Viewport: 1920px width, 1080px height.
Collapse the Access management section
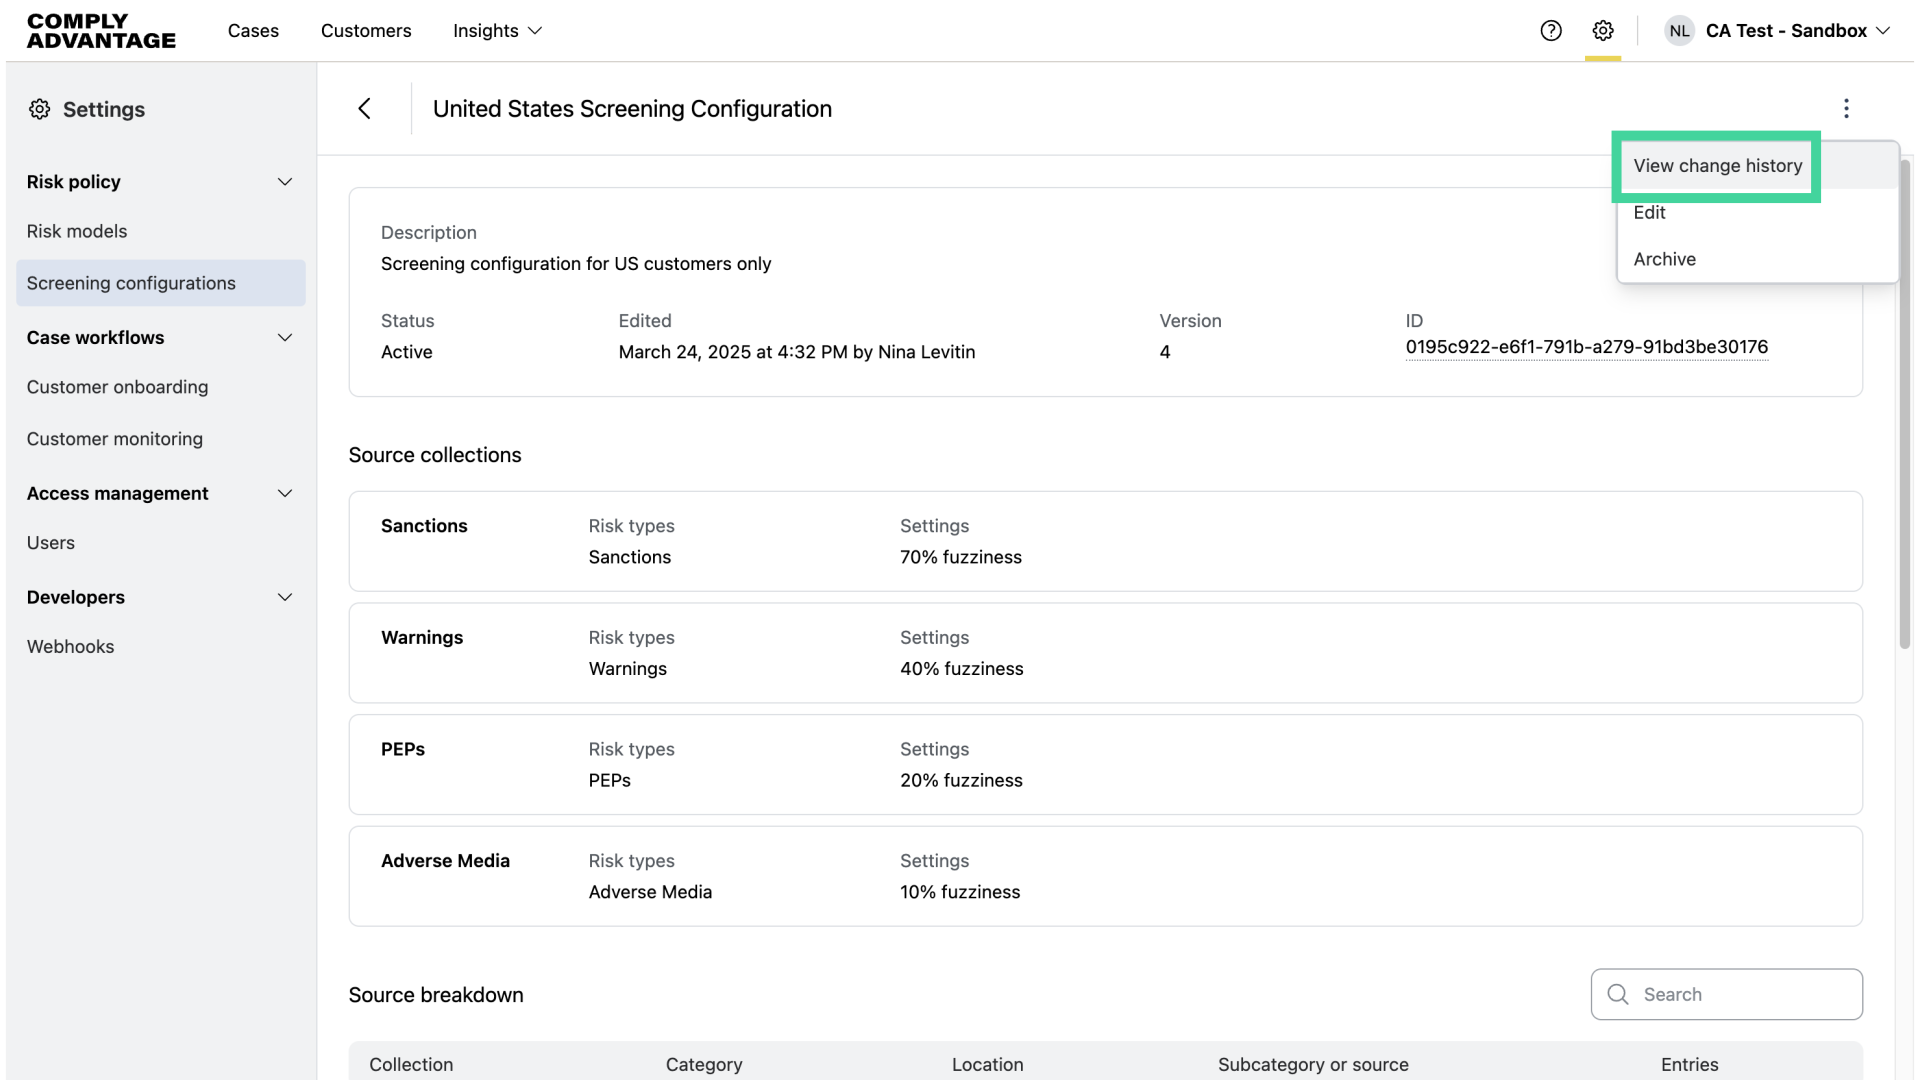point(285,494)
